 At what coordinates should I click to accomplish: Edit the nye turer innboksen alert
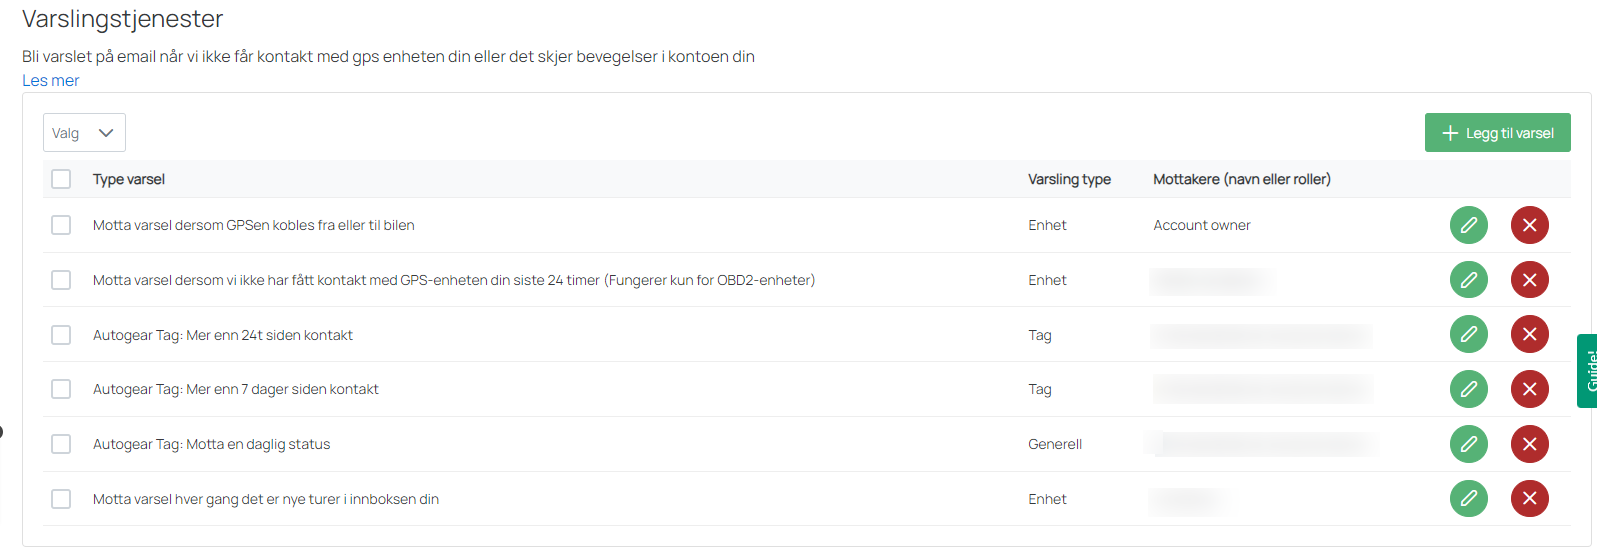click(1468, 498)
